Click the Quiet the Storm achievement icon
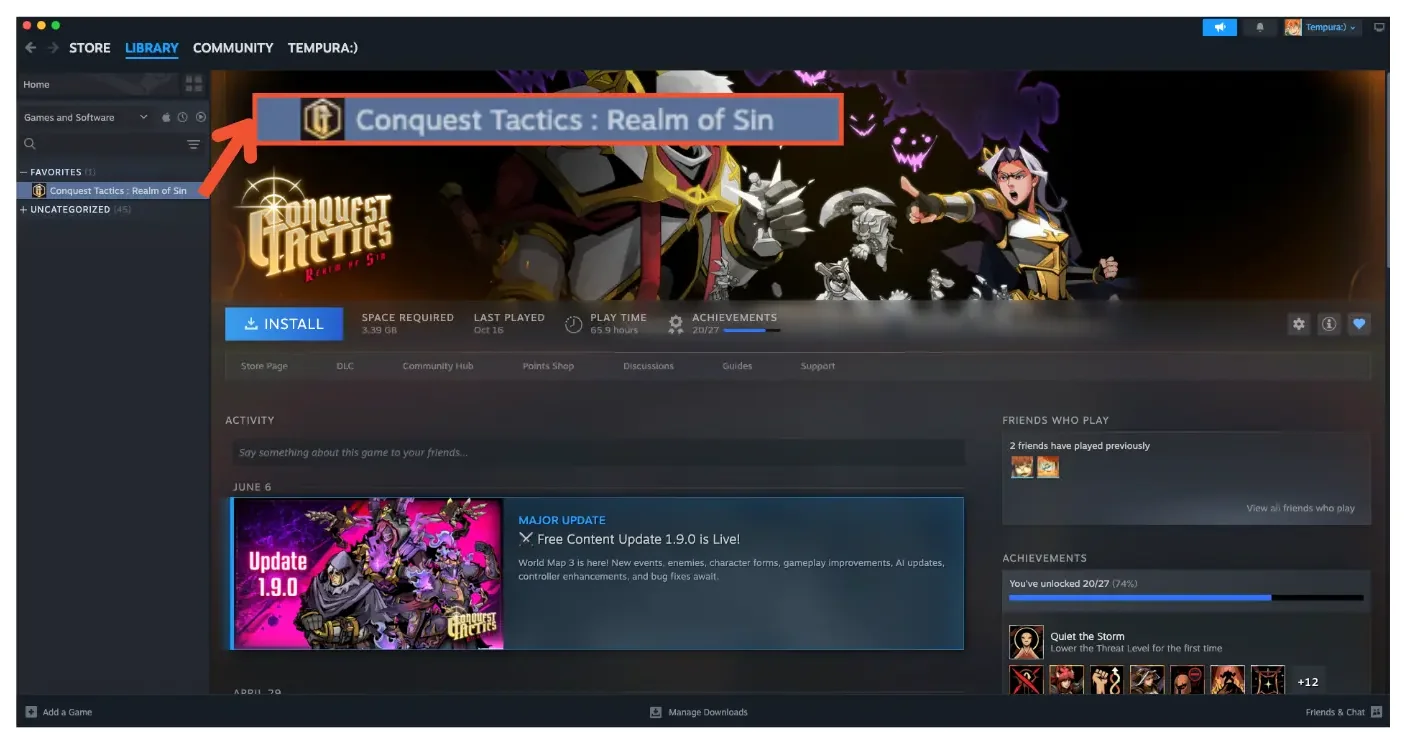 pyautogui.click(x=1026, y=642)
